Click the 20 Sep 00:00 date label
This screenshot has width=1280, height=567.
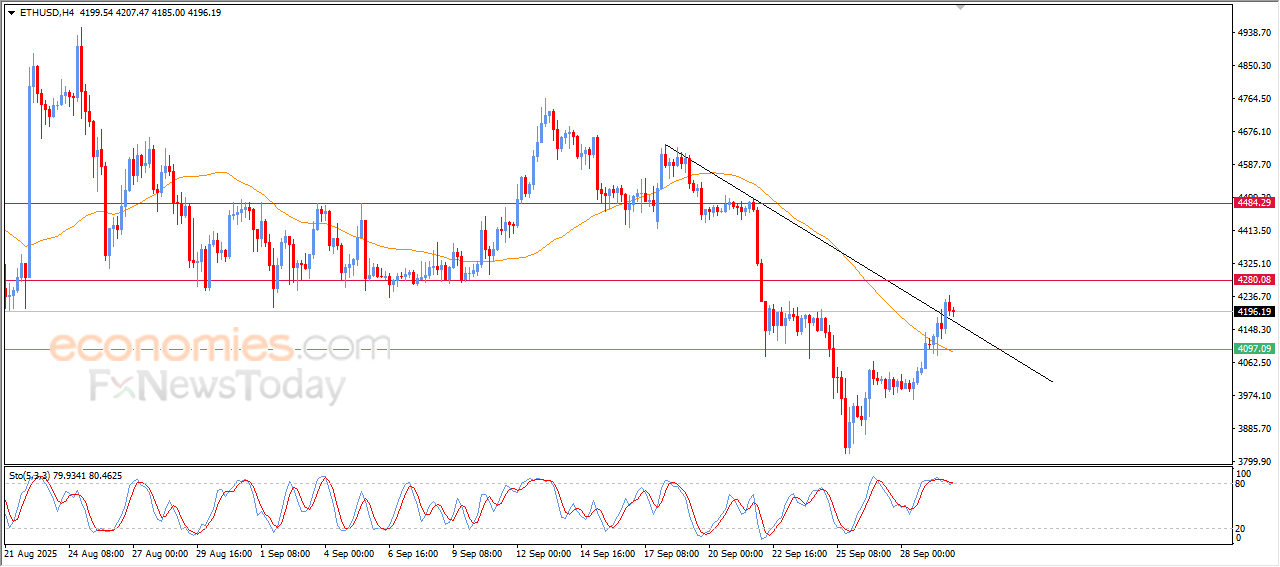[736, 553]
